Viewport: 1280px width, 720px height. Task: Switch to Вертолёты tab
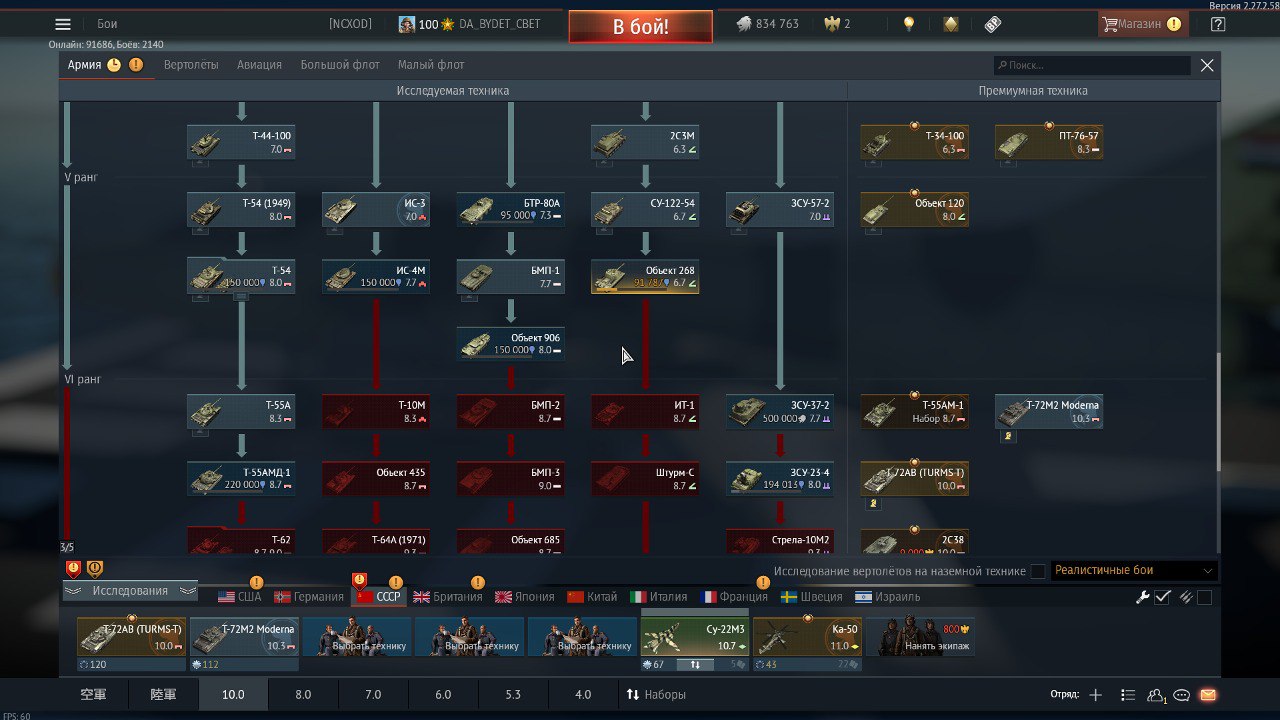[x=191, y=65]
